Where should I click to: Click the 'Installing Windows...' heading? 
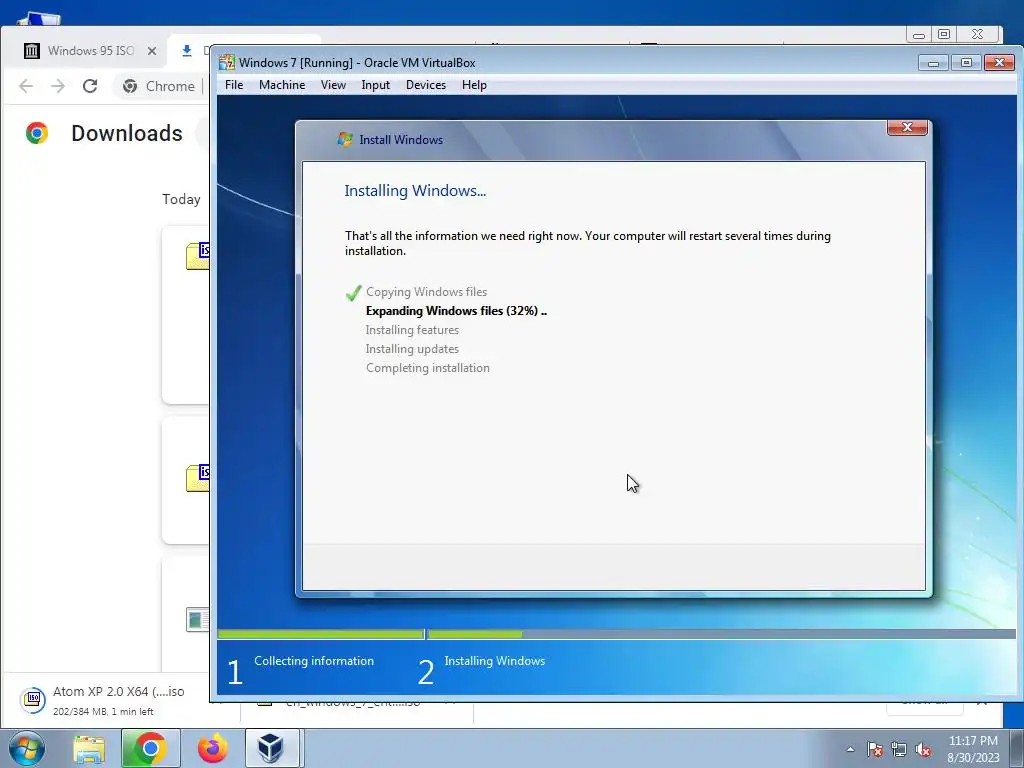tap(415, 191)
